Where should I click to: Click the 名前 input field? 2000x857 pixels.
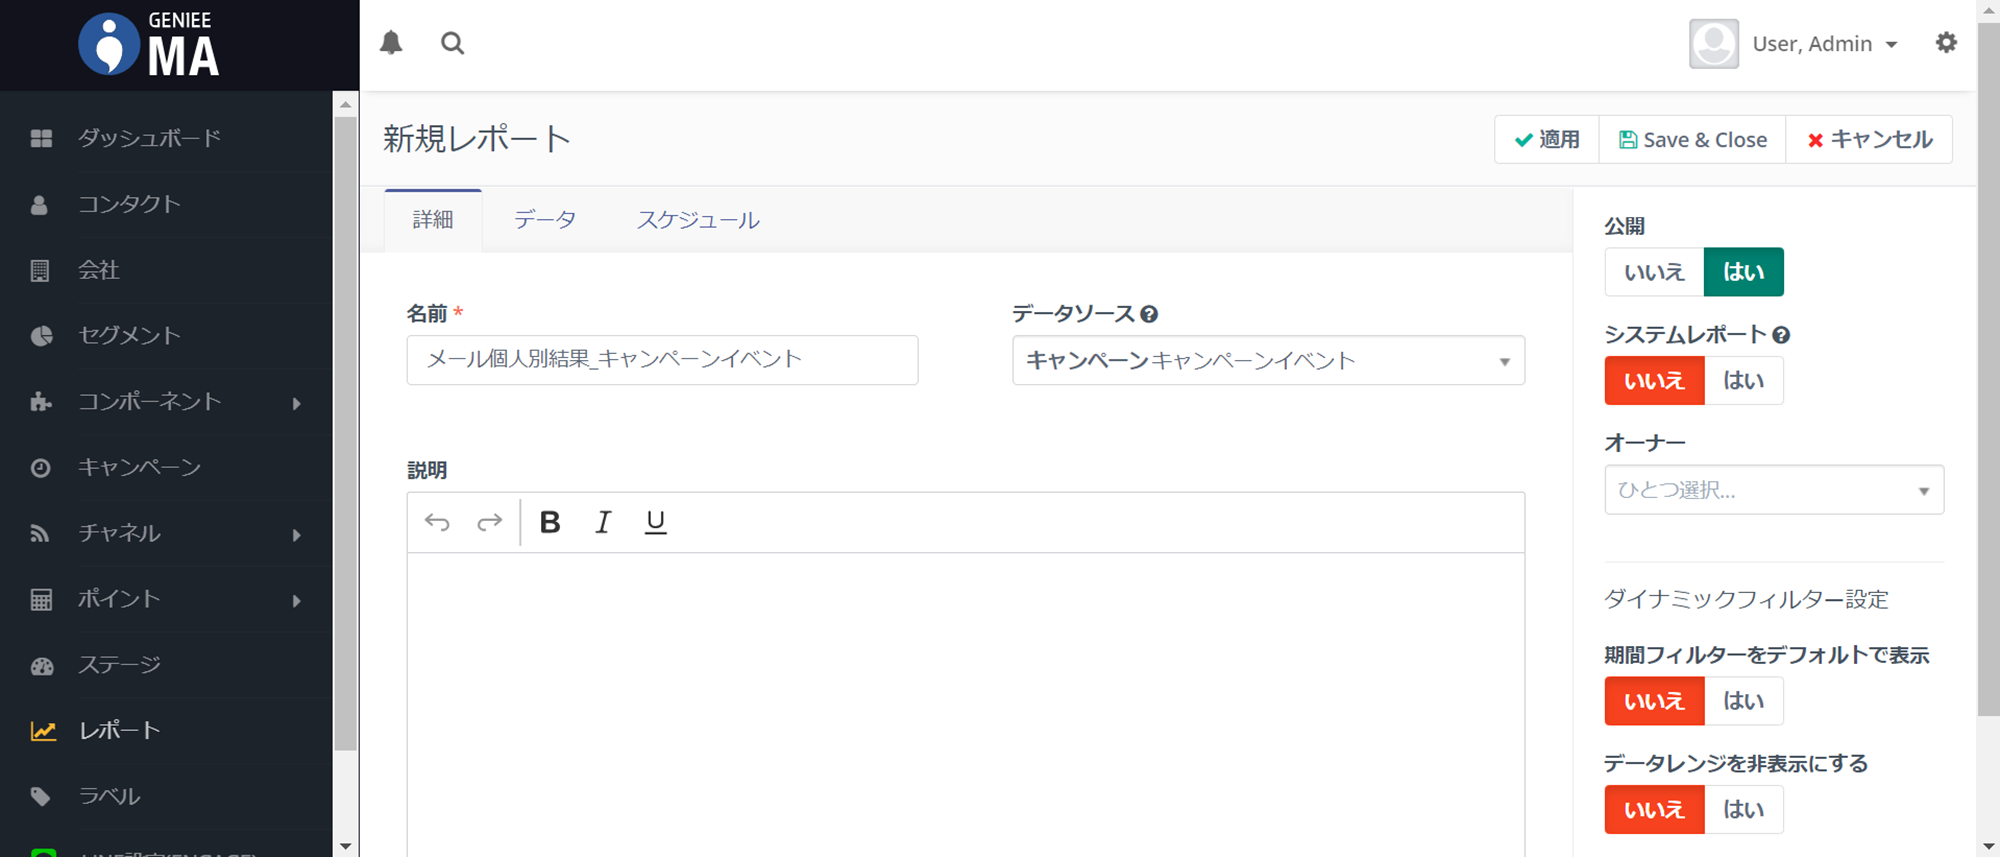coord(662,360)
